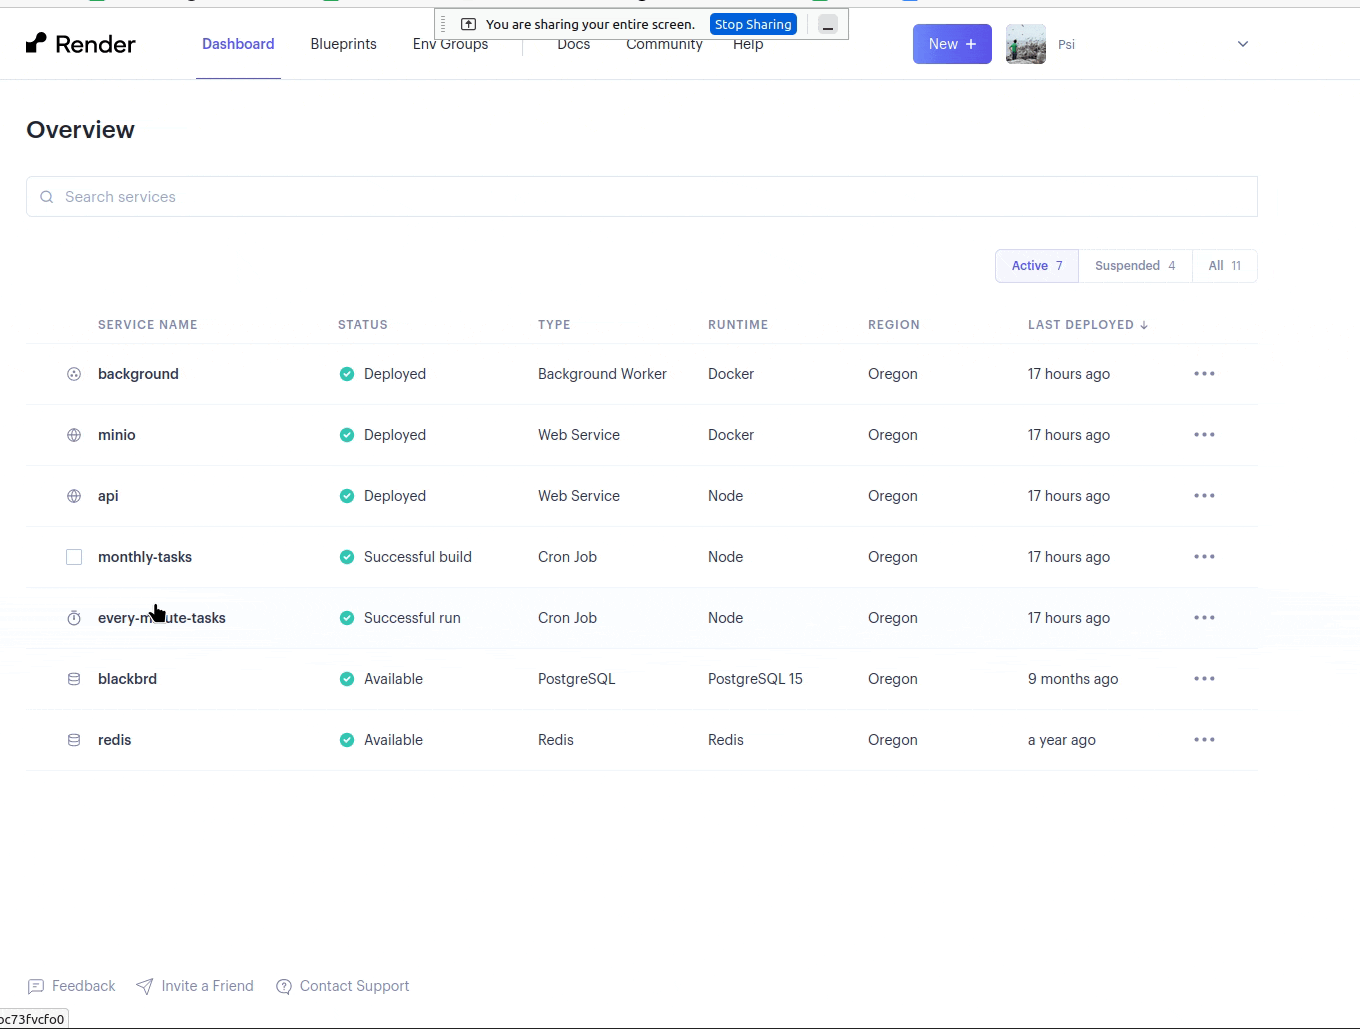Click Stop Sharing in screen share bar
1360x1029 pixels.
[753, 24]
